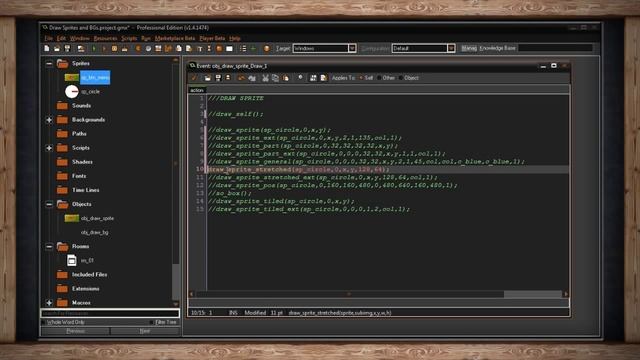The width and height of the screenshot is (640, 360).
Task: Click Copy icon in code editor toolbar
Action: click(276, 78)
